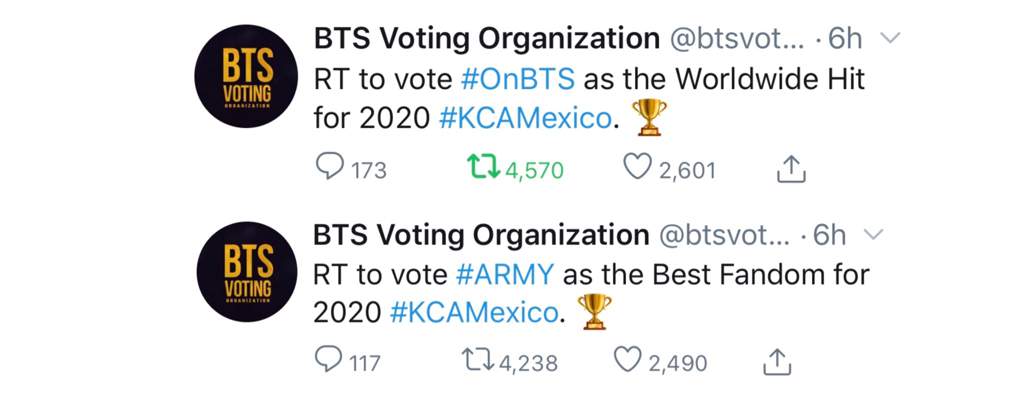Share the #ARMY Best Fandom tweet
The width and height of the screenshot is (1024, 416).
click(777, 362)
